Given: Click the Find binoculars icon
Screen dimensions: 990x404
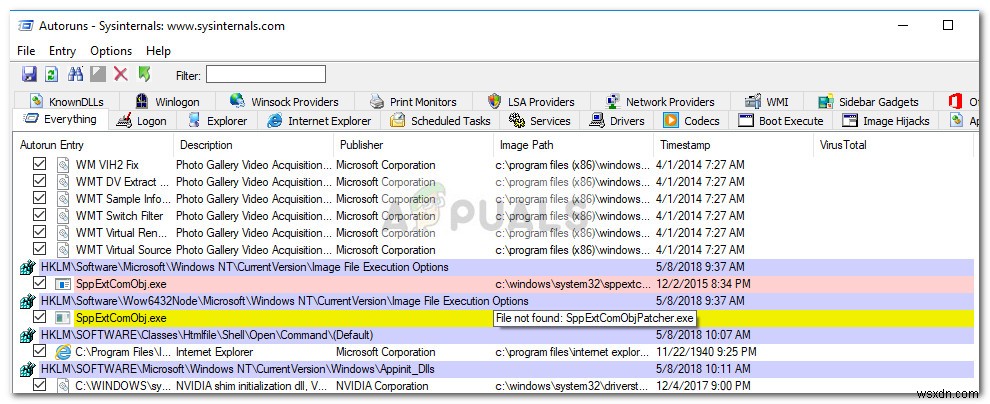Looking at the screenshot, I should (75, 74).
